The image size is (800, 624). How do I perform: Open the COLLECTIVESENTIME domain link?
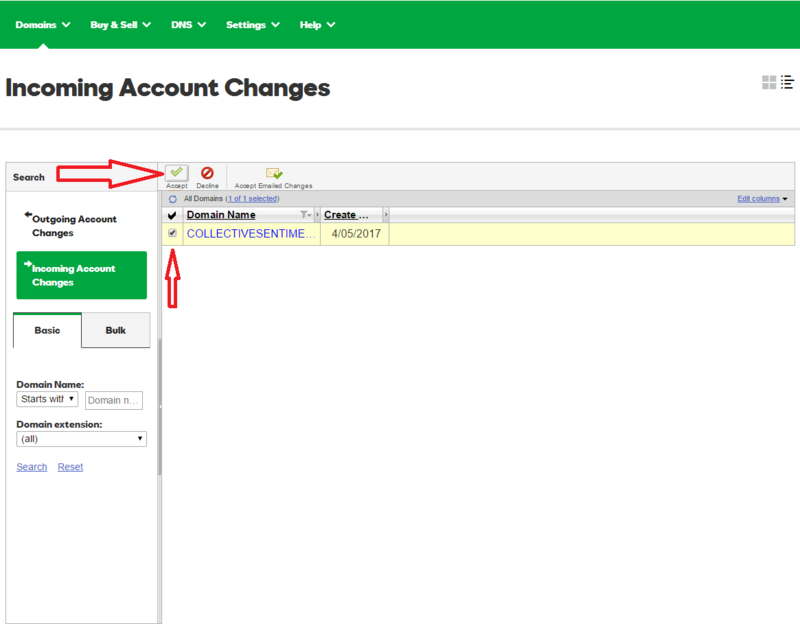pos(252,234)
